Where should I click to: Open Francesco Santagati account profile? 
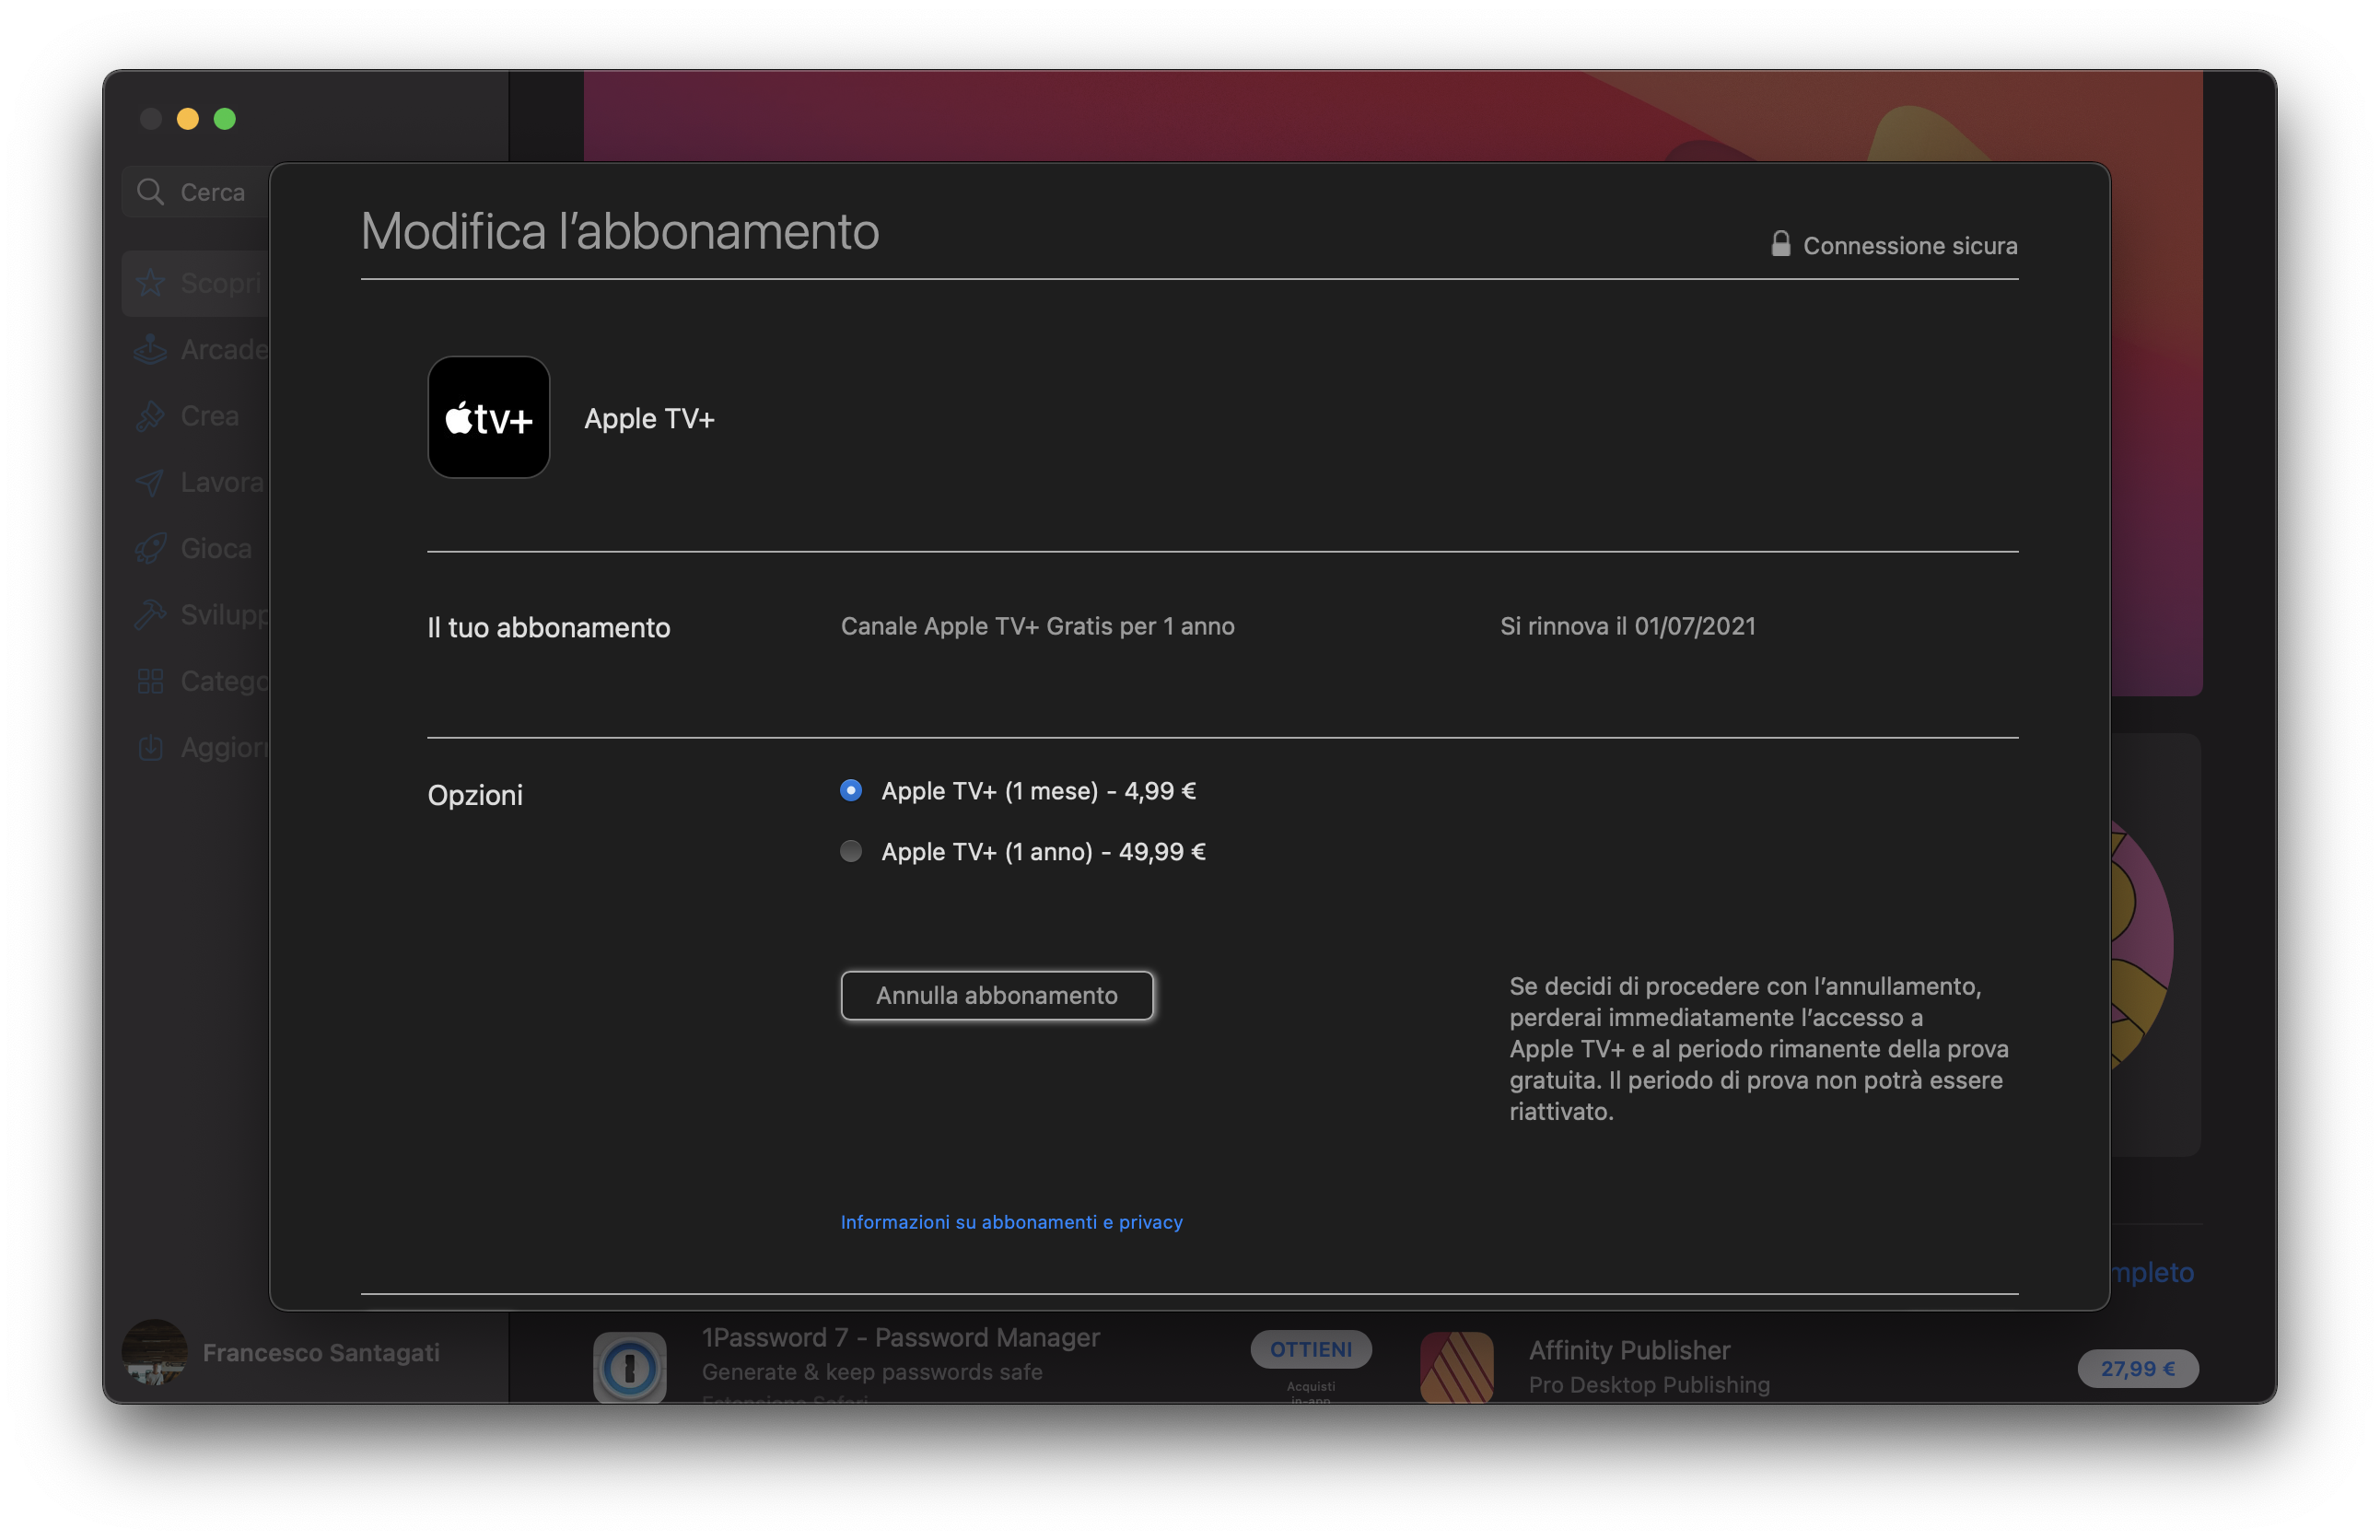[282, 1352]
